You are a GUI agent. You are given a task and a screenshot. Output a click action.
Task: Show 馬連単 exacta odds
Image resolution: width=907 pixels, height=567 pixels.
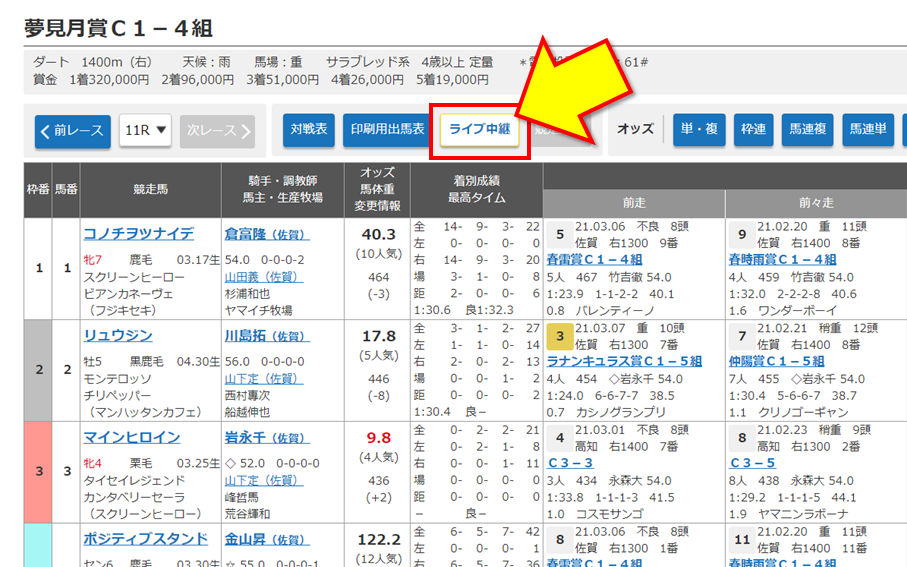coord(866,129)
